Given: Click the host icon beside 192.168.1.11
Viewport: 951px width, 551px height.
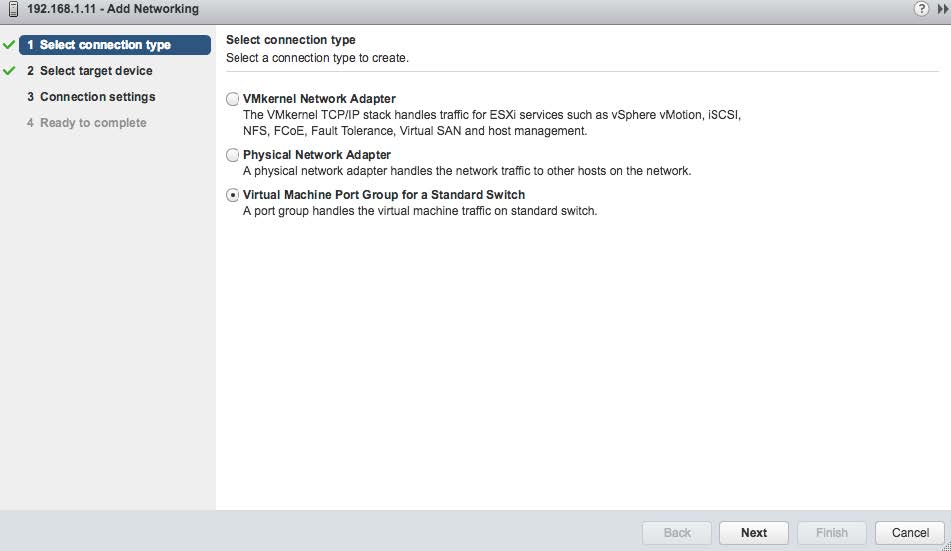Looking at the screenshot, I should click(x=12, y=9).
